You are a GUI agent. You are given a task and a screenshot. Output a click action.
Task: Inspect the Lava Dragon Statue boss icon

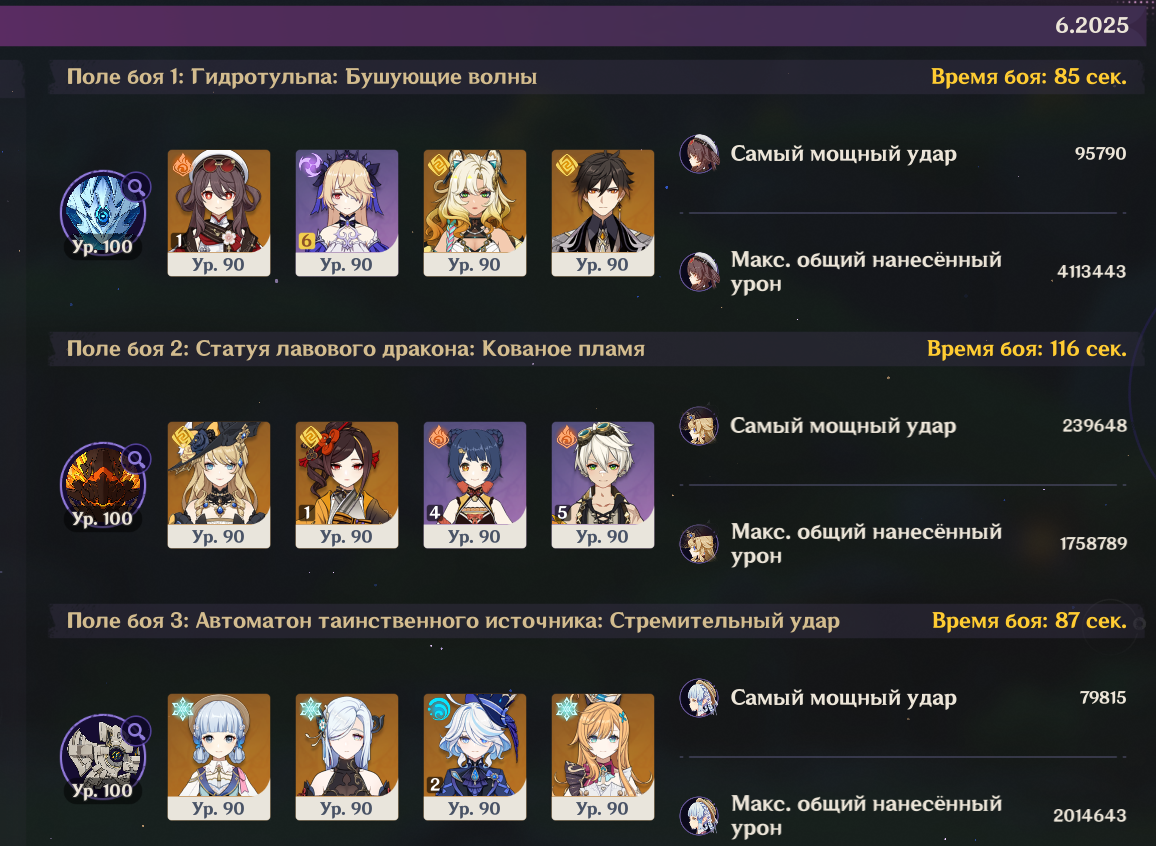[x=102, y=484]
